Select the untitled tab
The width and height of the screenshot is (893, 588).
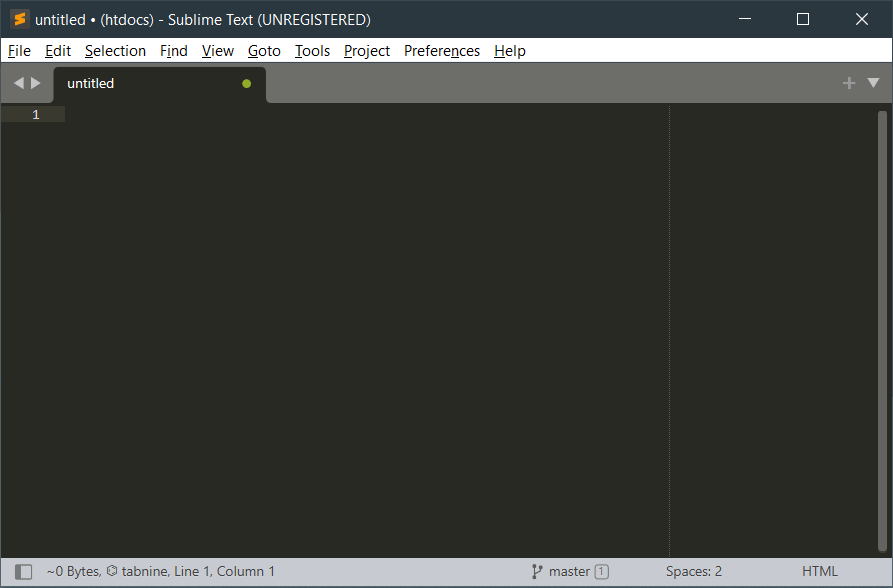tap(159, 84)
